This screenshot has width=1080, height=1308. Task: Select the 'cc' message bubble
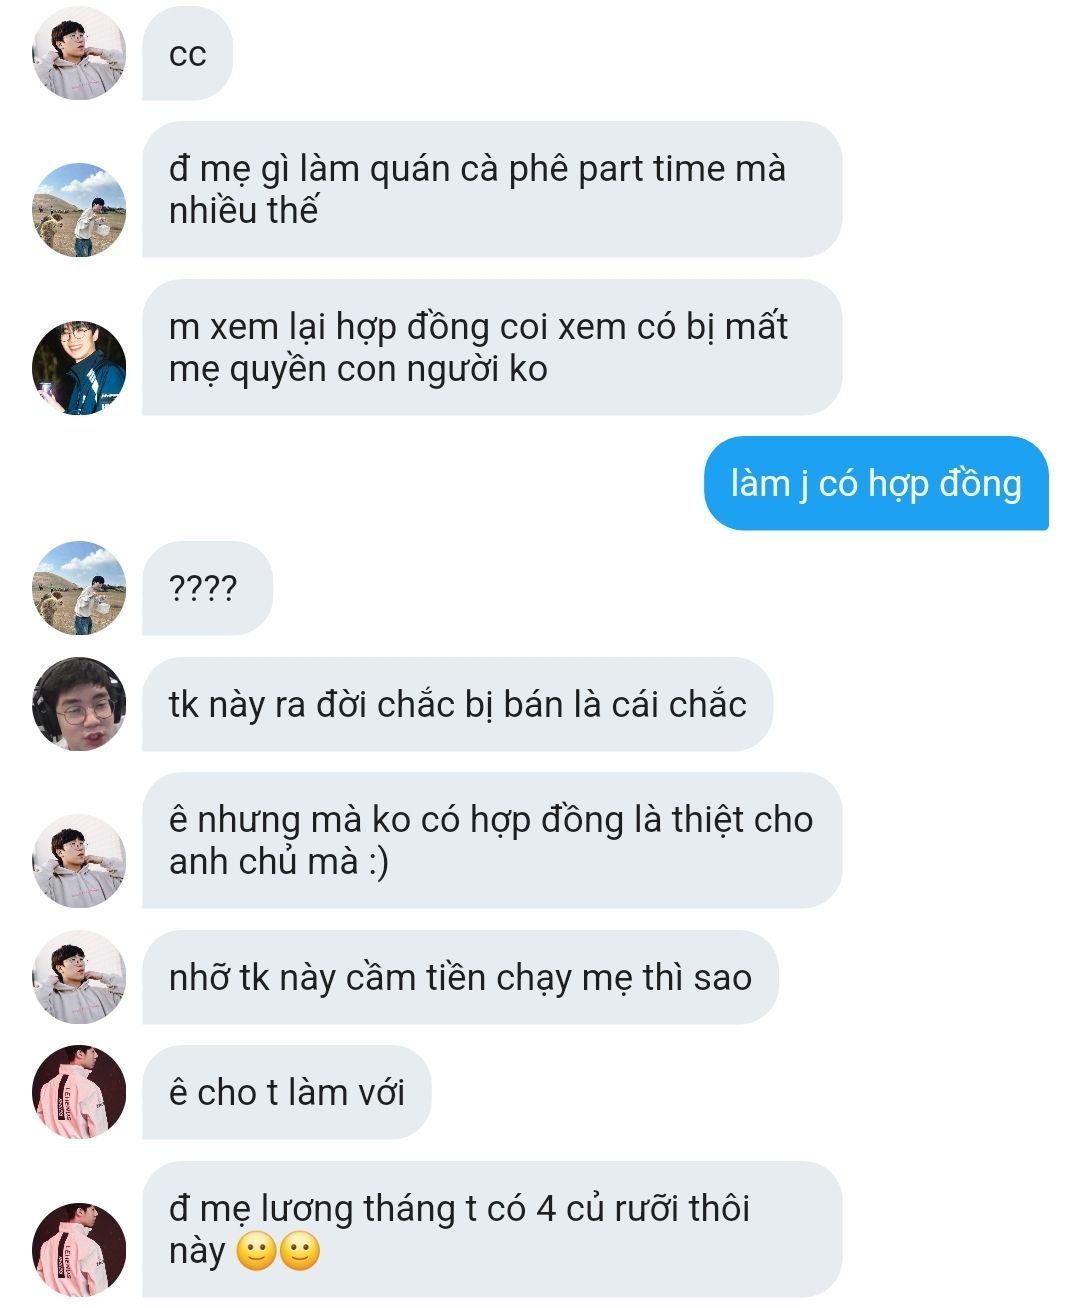coord(187,53)
